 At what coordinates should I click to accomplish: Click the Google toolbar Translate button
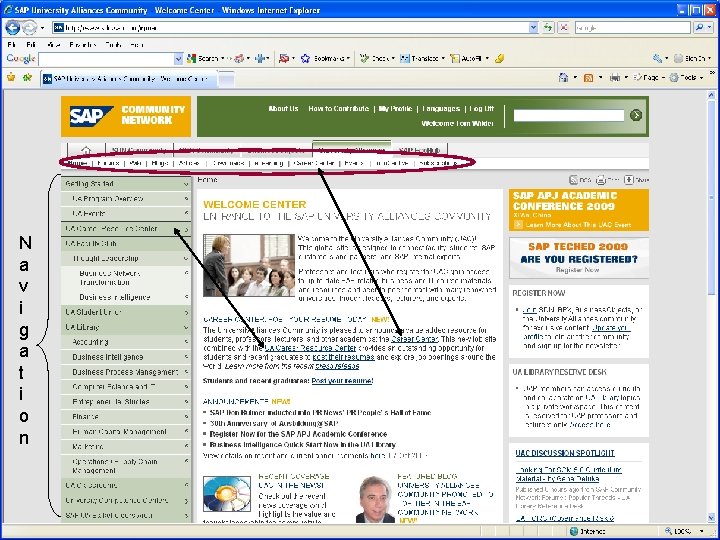tap(422, 58)
